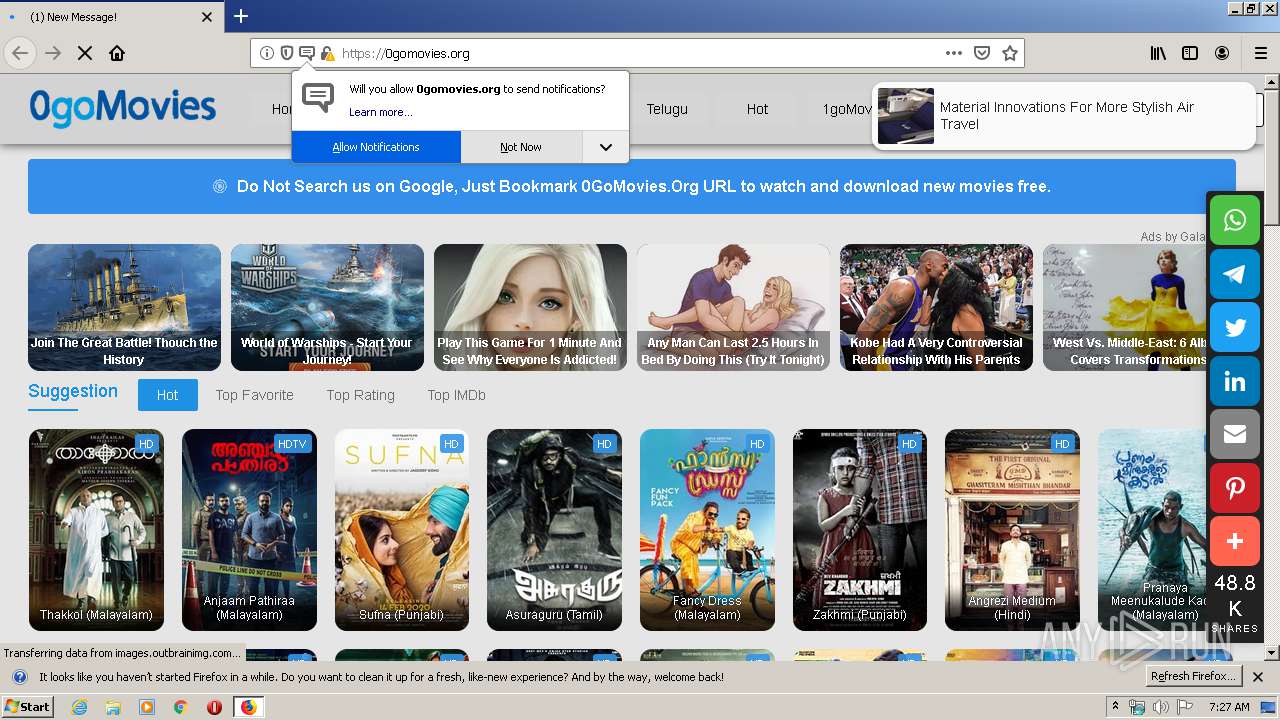Stop loading the page with X button
Viewport: 1280px width, 720px height.
click(85, 53)
